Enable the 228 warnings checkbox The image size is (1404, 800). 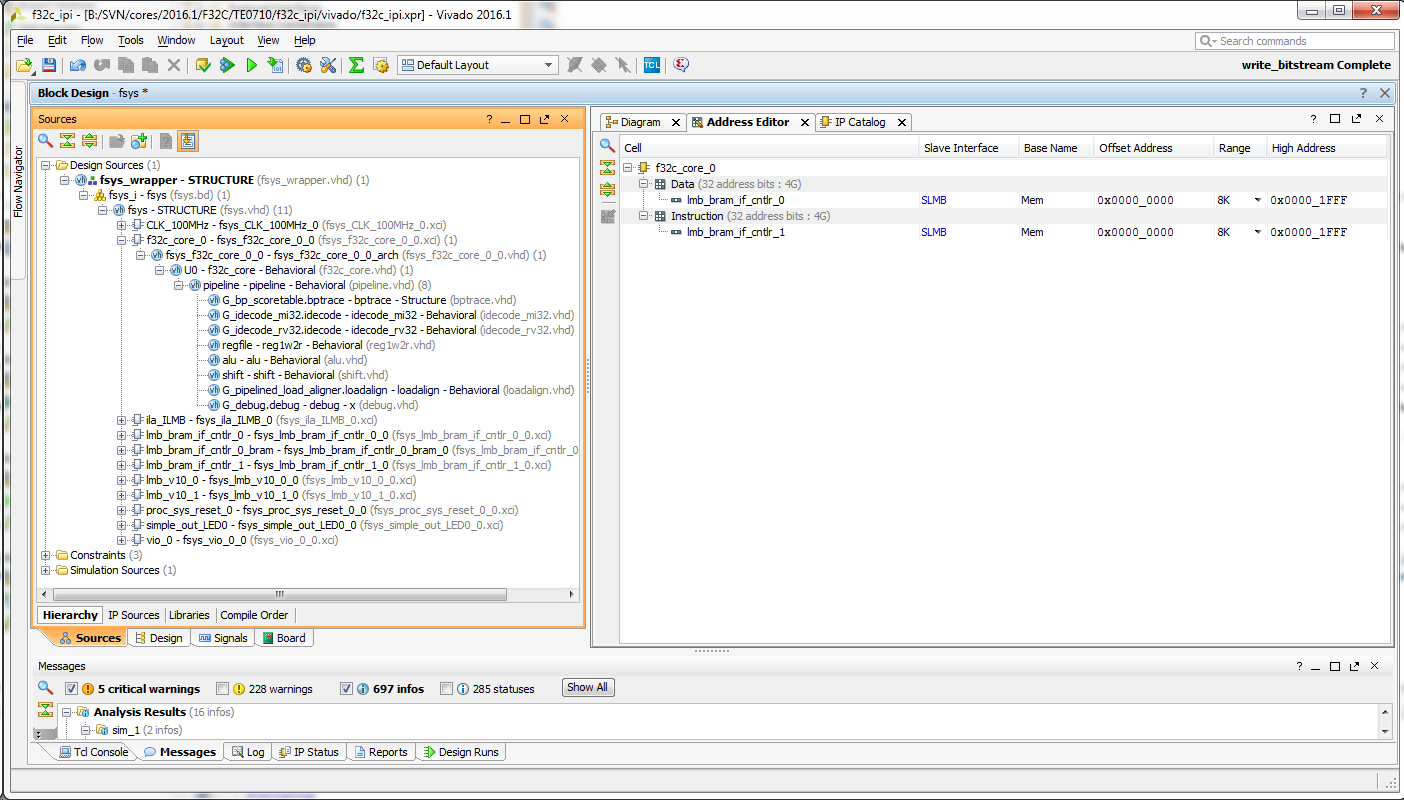pos(223,689)
